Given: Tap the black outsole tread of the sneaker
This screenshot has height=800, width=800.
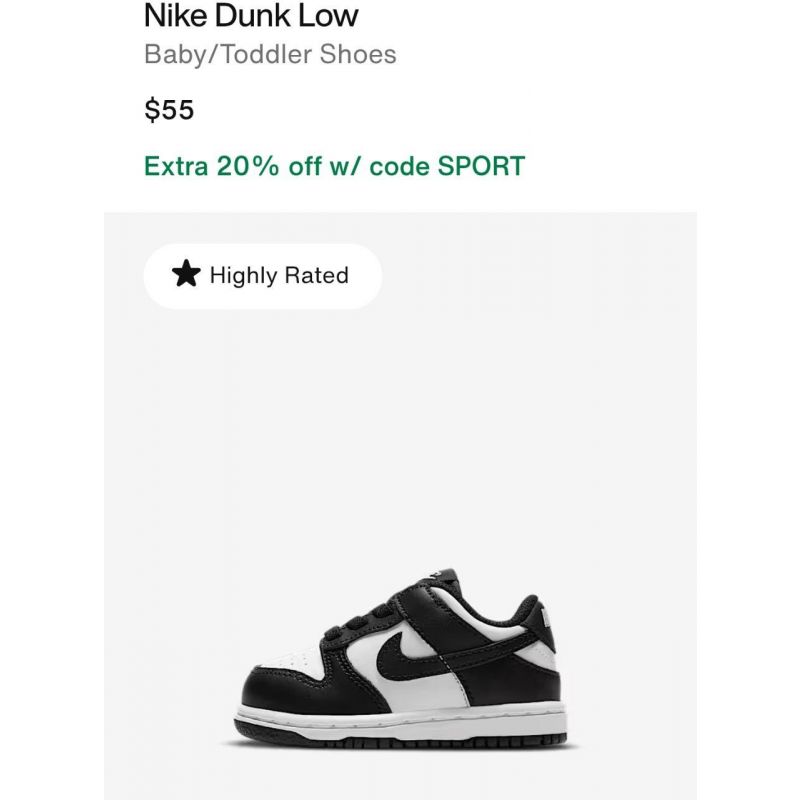Looking at the screenshot, I should tap(401, 739).
